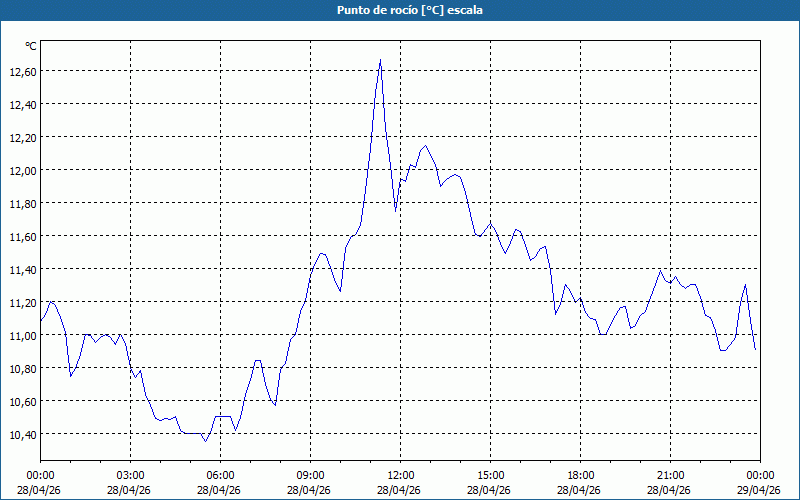800x500 pixels.
Task: Click the 12,00 y-axis value
Action: tap(22, 170)
